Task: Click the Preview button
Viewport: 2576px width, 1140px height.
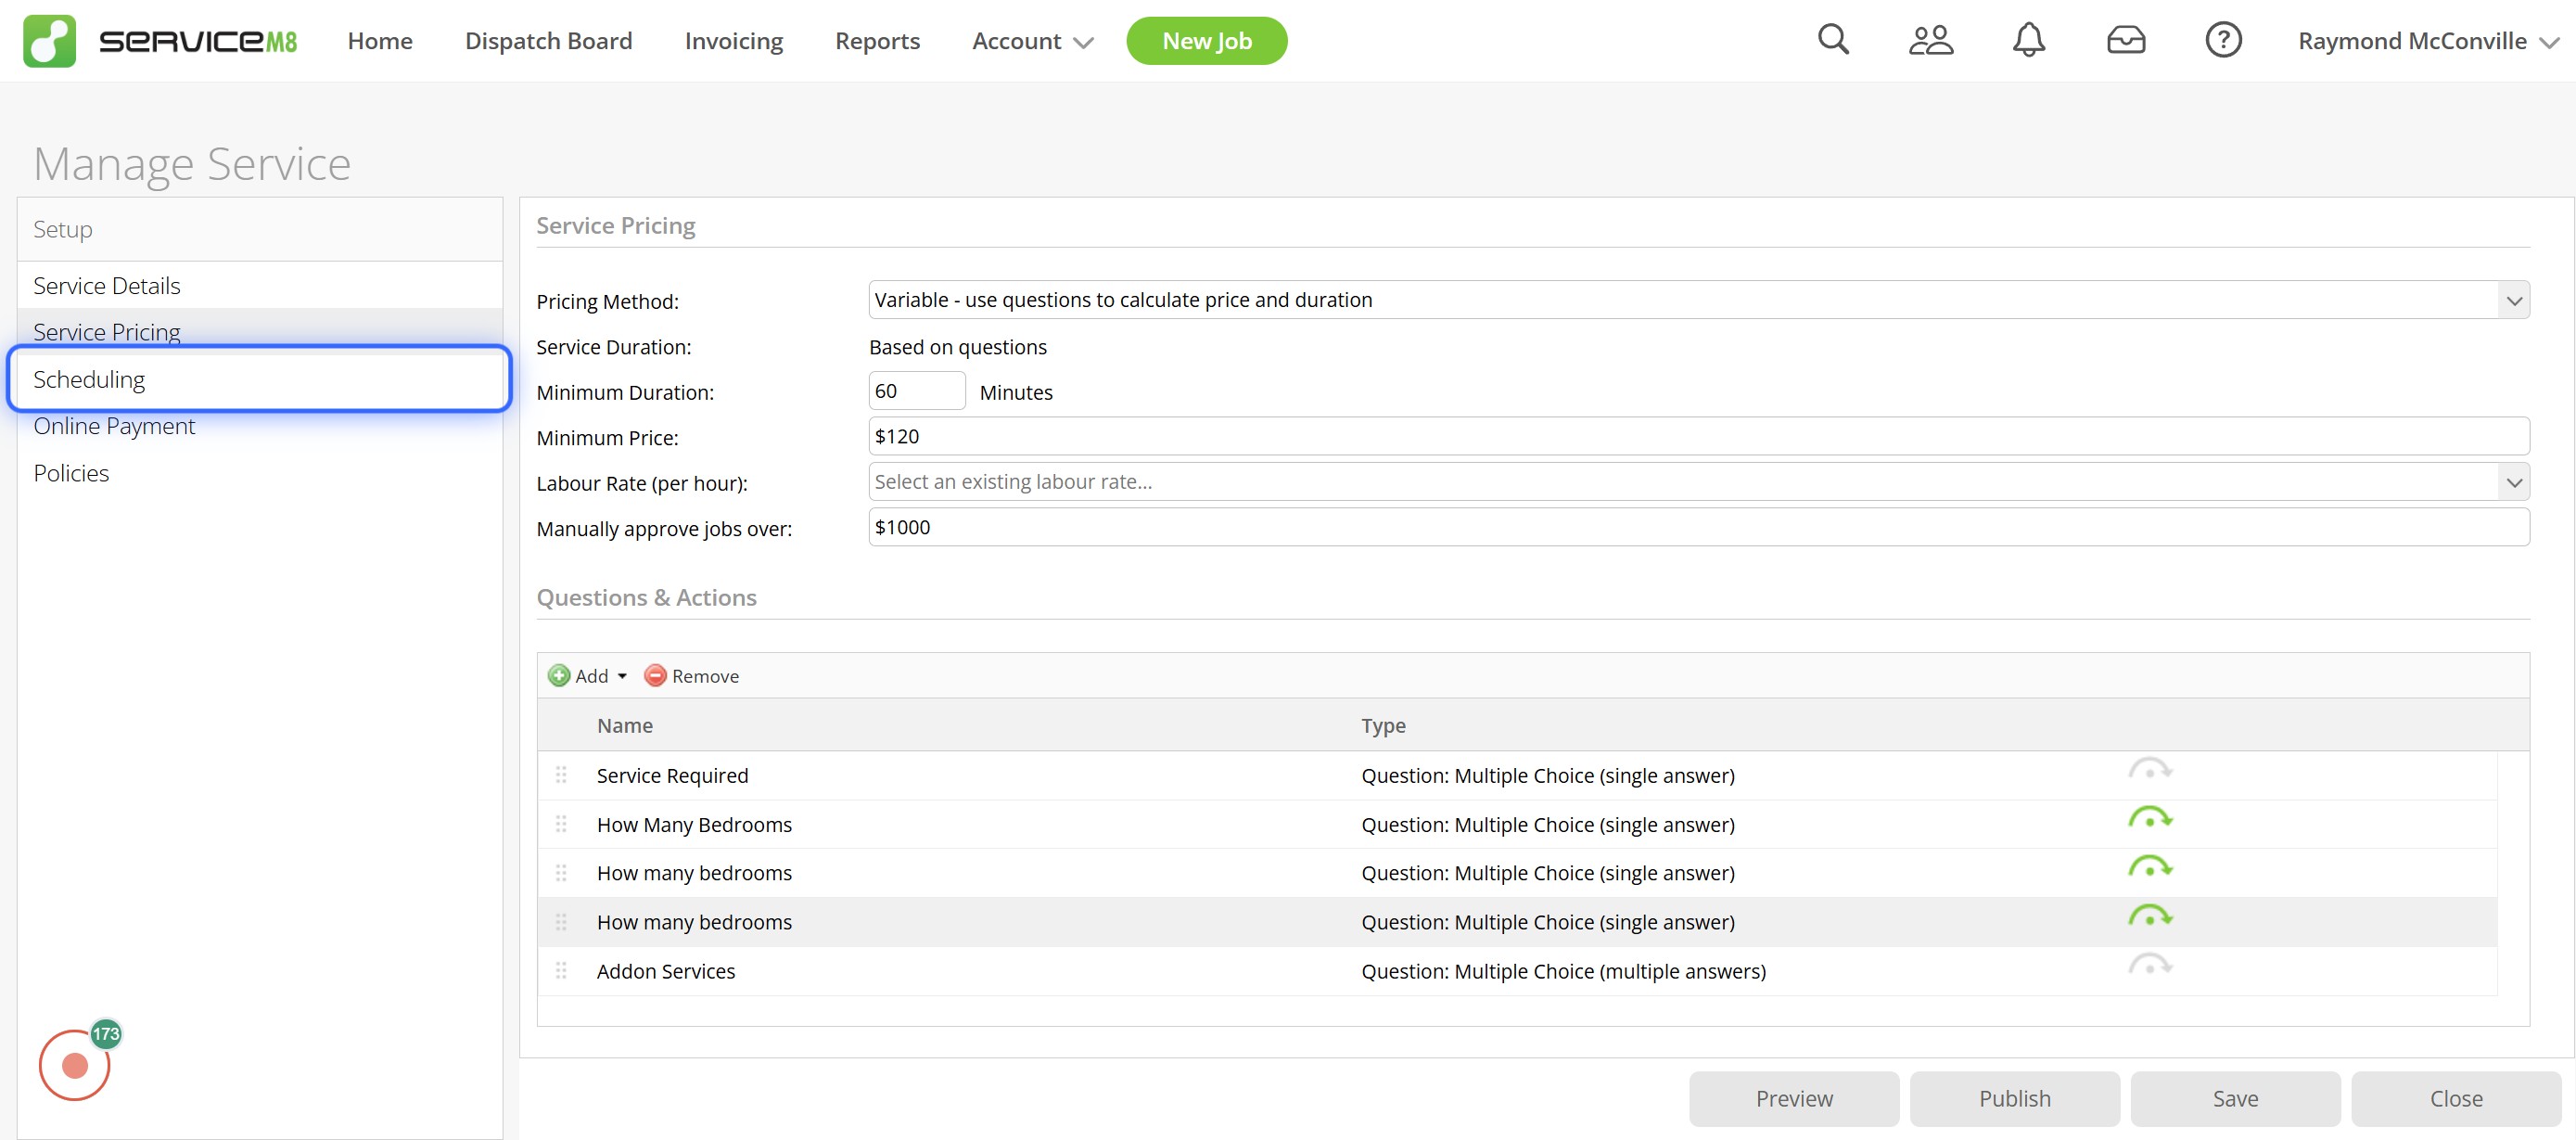Action: click(1794, 1099)
